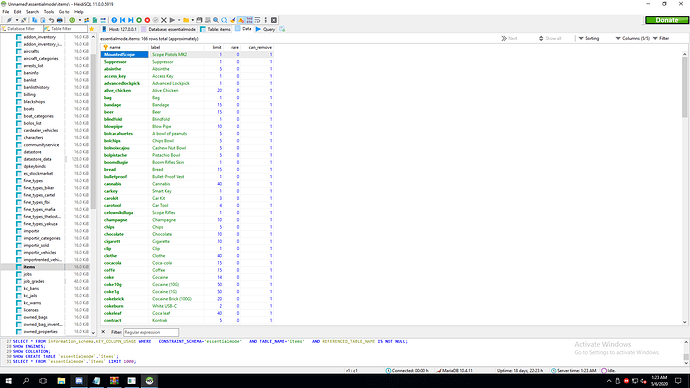This screenshot has height=388, width=690.
Task: Open the Search menu
Action: 32,12
